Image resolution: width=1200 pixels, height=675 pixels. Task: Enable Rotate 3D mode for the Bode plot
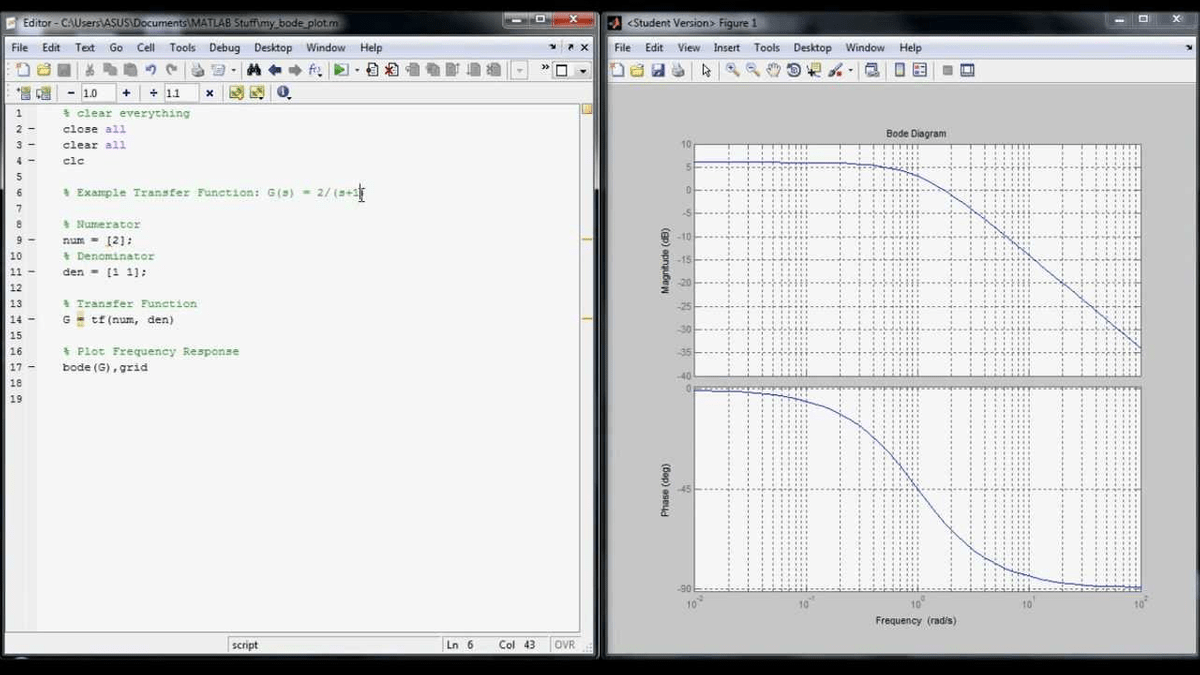coord(793,70)
